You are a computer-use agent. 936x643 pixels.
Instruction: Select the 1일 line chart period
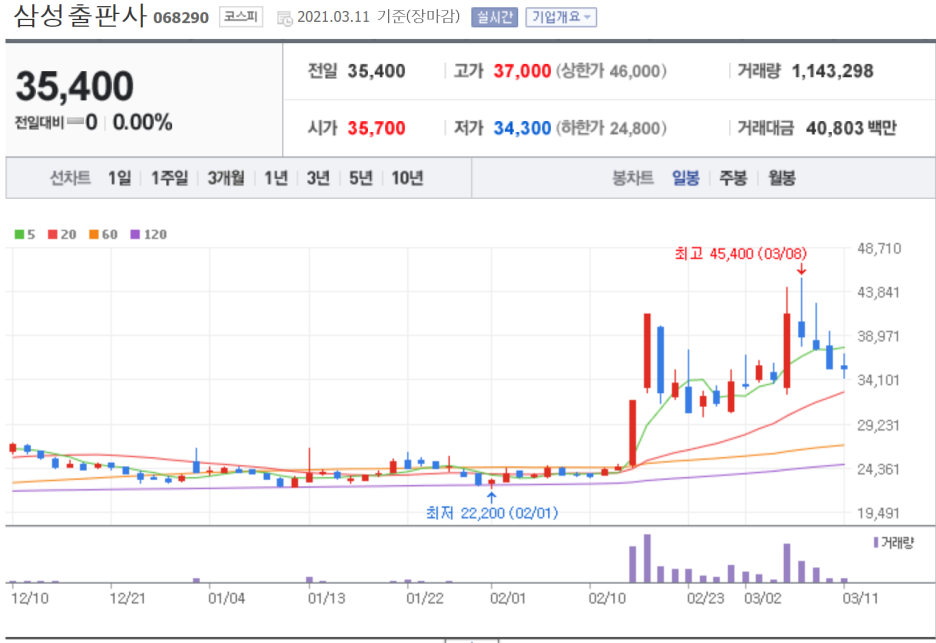click(x=119, y=178)
